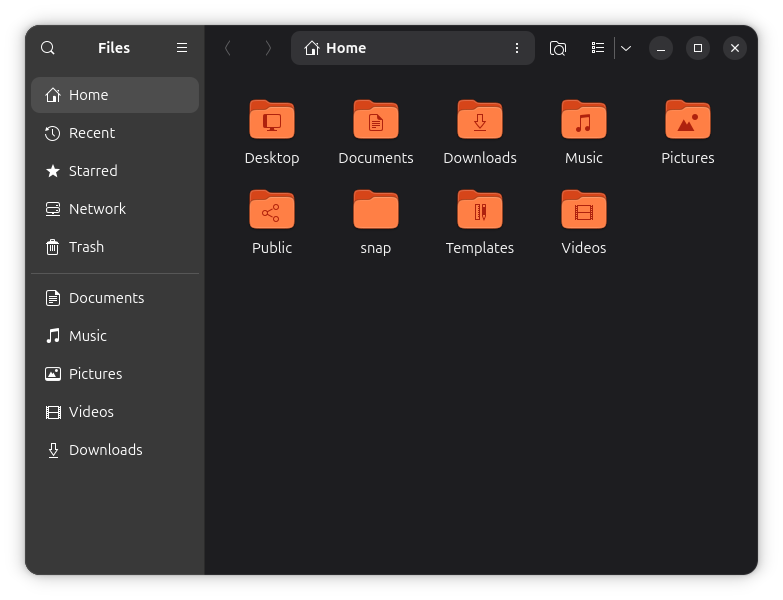Open the Home path options menu
The width and height of the screenshot is (783, 600).
click(517, 48)
